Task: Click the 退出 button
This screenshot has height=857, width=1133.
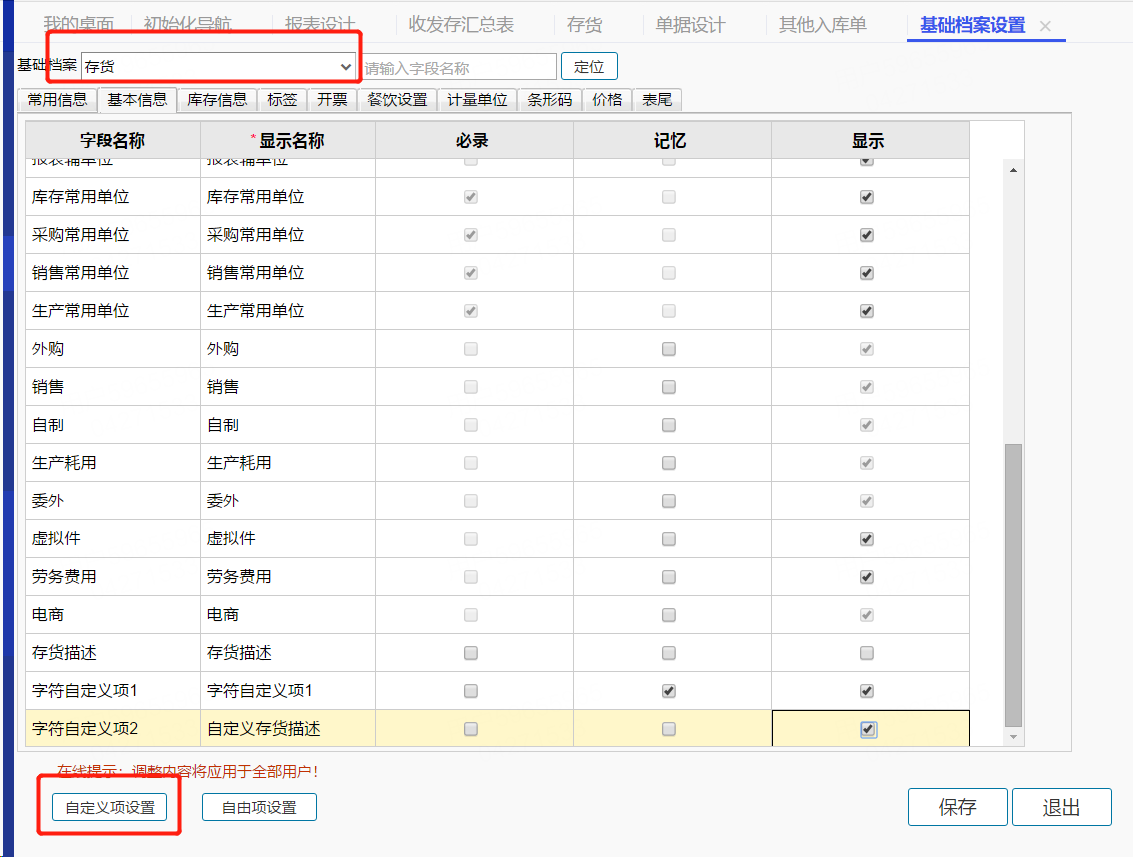Action: (1061, 806)
